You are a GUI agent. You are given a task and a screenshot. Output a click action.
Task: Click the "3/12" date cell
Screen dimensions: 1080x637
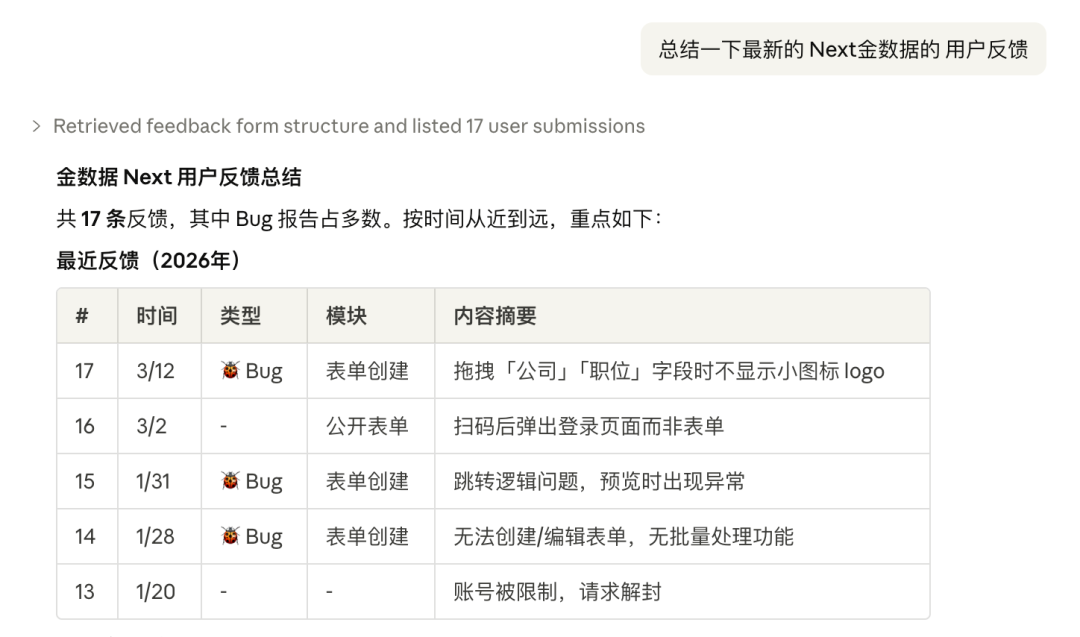155,371
